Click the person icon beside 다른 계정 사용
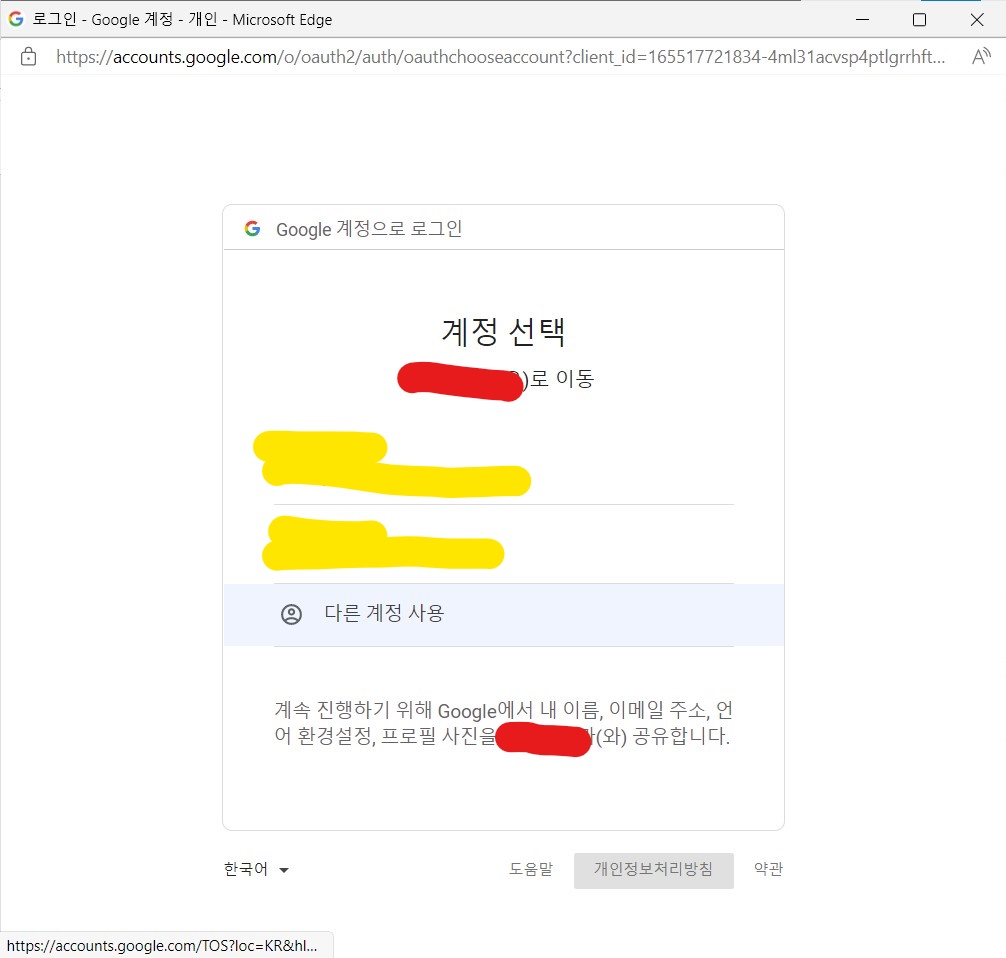The height and width of the screenshot is (958, 1006). point(291,614)
